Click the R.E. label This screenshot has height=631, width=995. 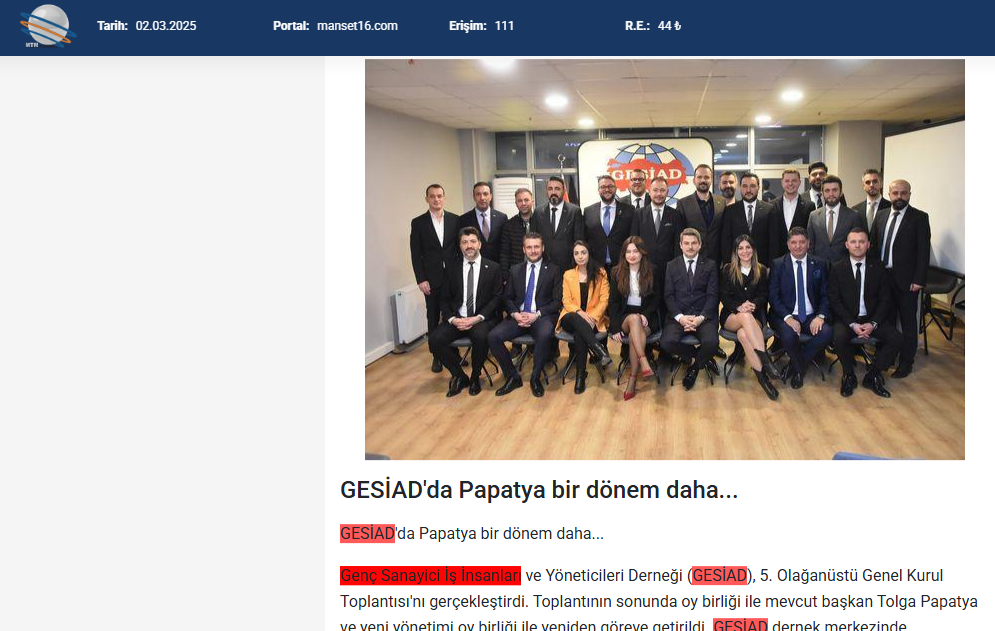click(x=637, y=26)
